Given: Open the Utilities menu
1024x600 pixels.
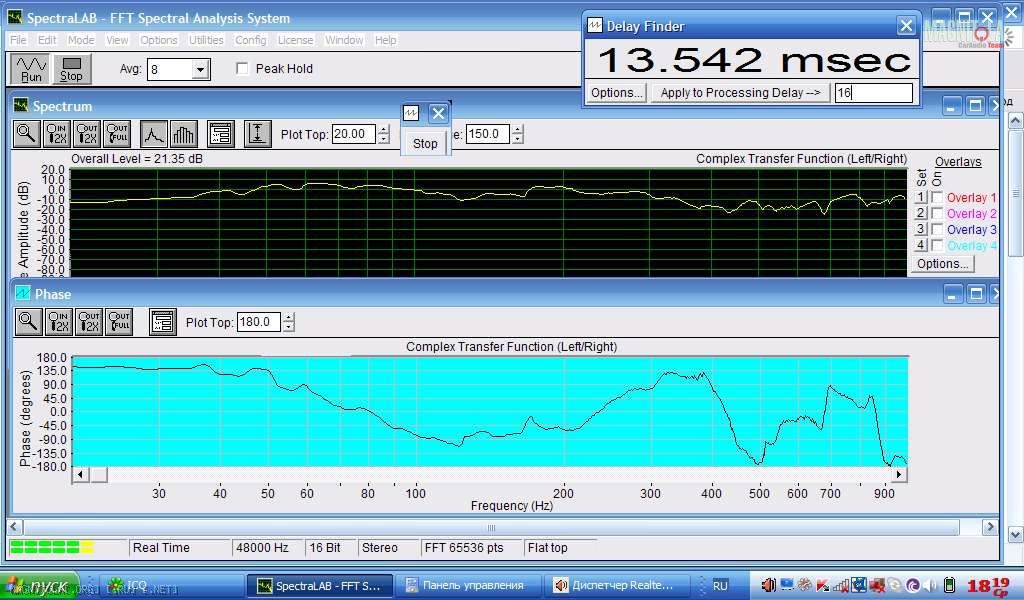Looking at the screenshot, I should tap(206, 40).
